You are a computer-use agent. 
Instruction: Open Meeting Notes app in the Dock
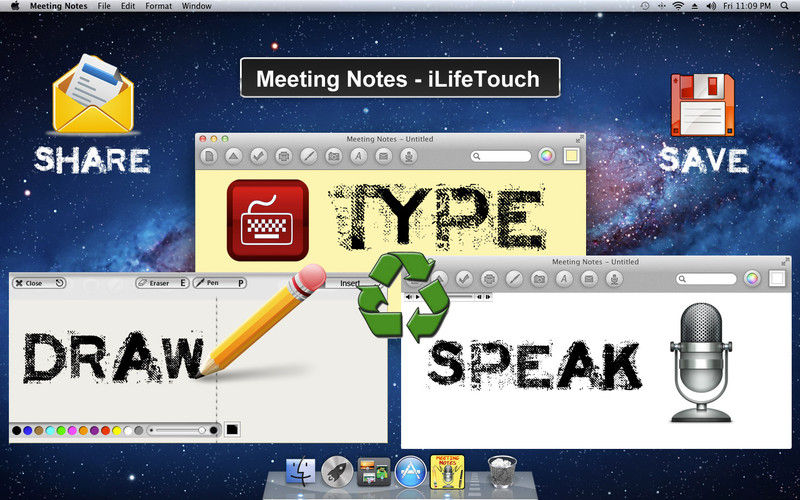point(447,471)
